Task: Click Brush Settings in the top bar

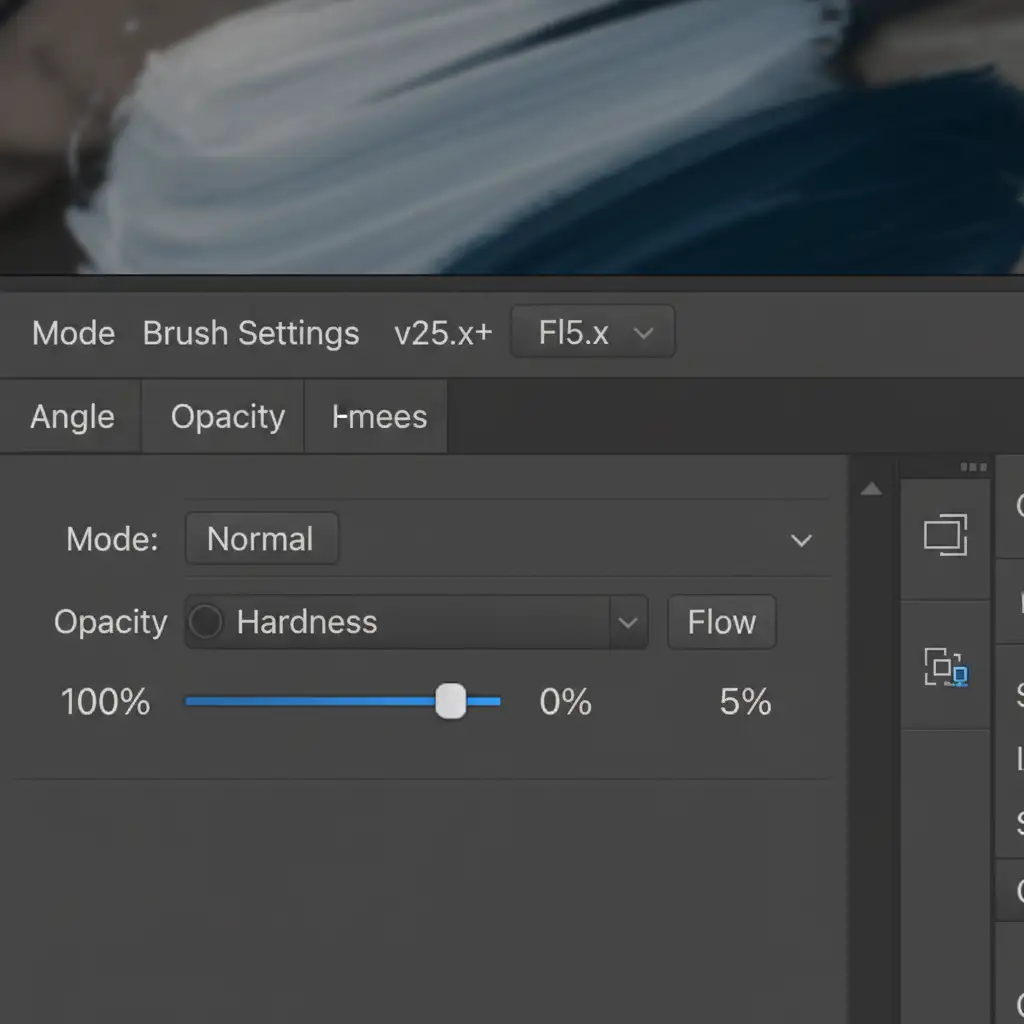Action: pyautogui.click(x=251, y=333)
